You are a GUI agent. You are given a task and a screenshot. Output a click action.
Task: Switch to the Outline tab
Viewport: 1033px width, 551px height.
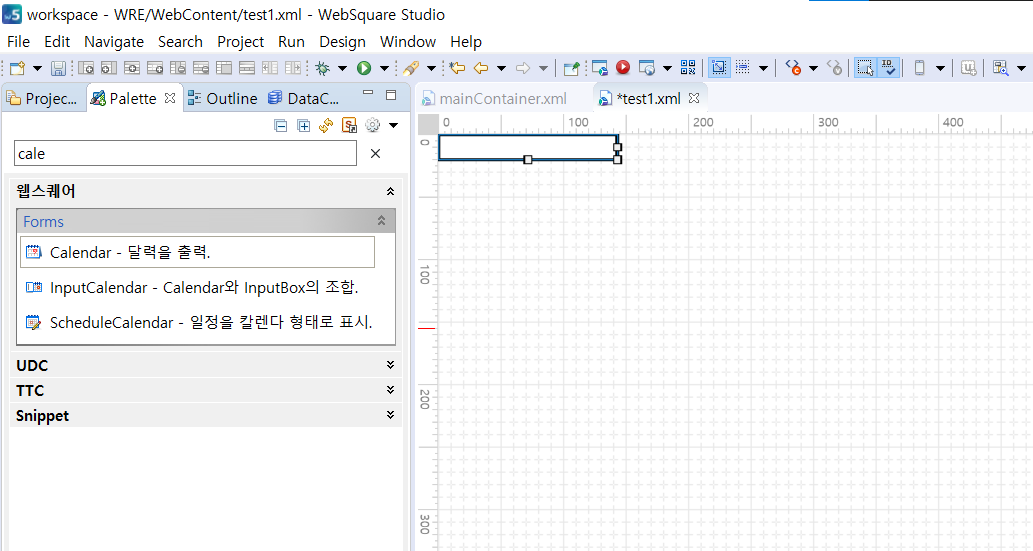pyautogui.click(x=223, y=98)
